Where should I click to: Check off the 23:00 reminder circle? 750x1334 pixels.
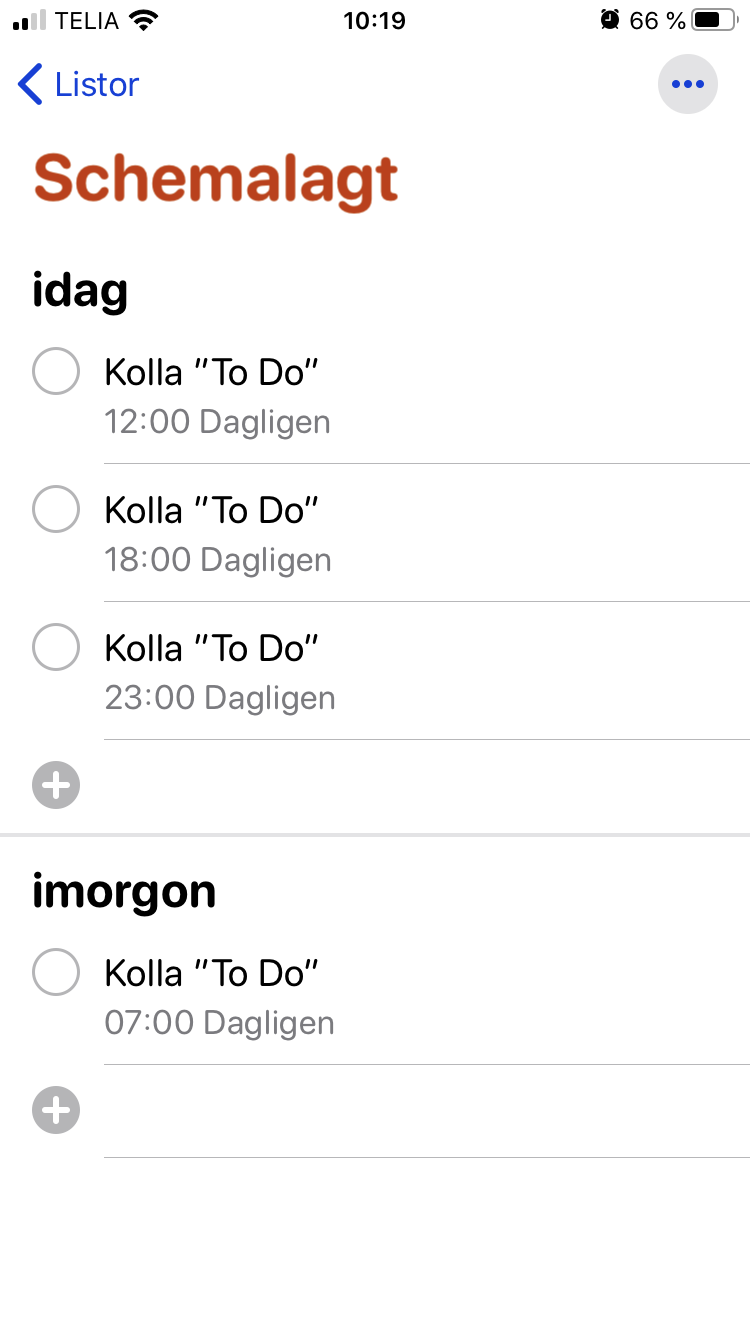(56, 648)
